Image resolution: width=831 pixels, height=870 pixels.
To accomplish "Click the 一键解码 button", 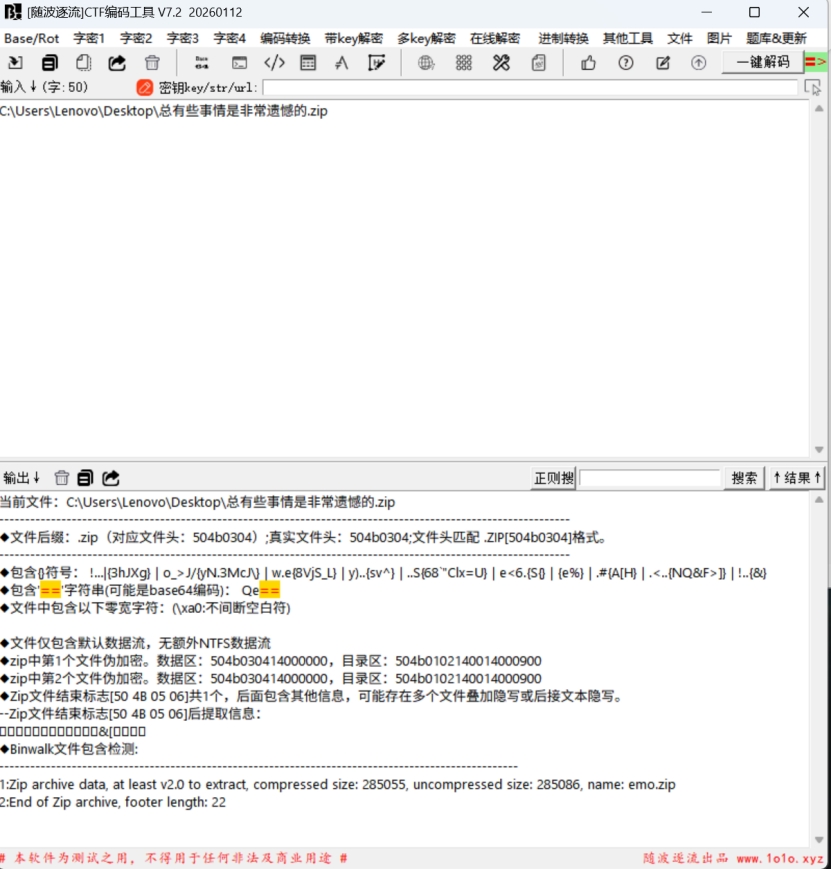I will 763,62.
